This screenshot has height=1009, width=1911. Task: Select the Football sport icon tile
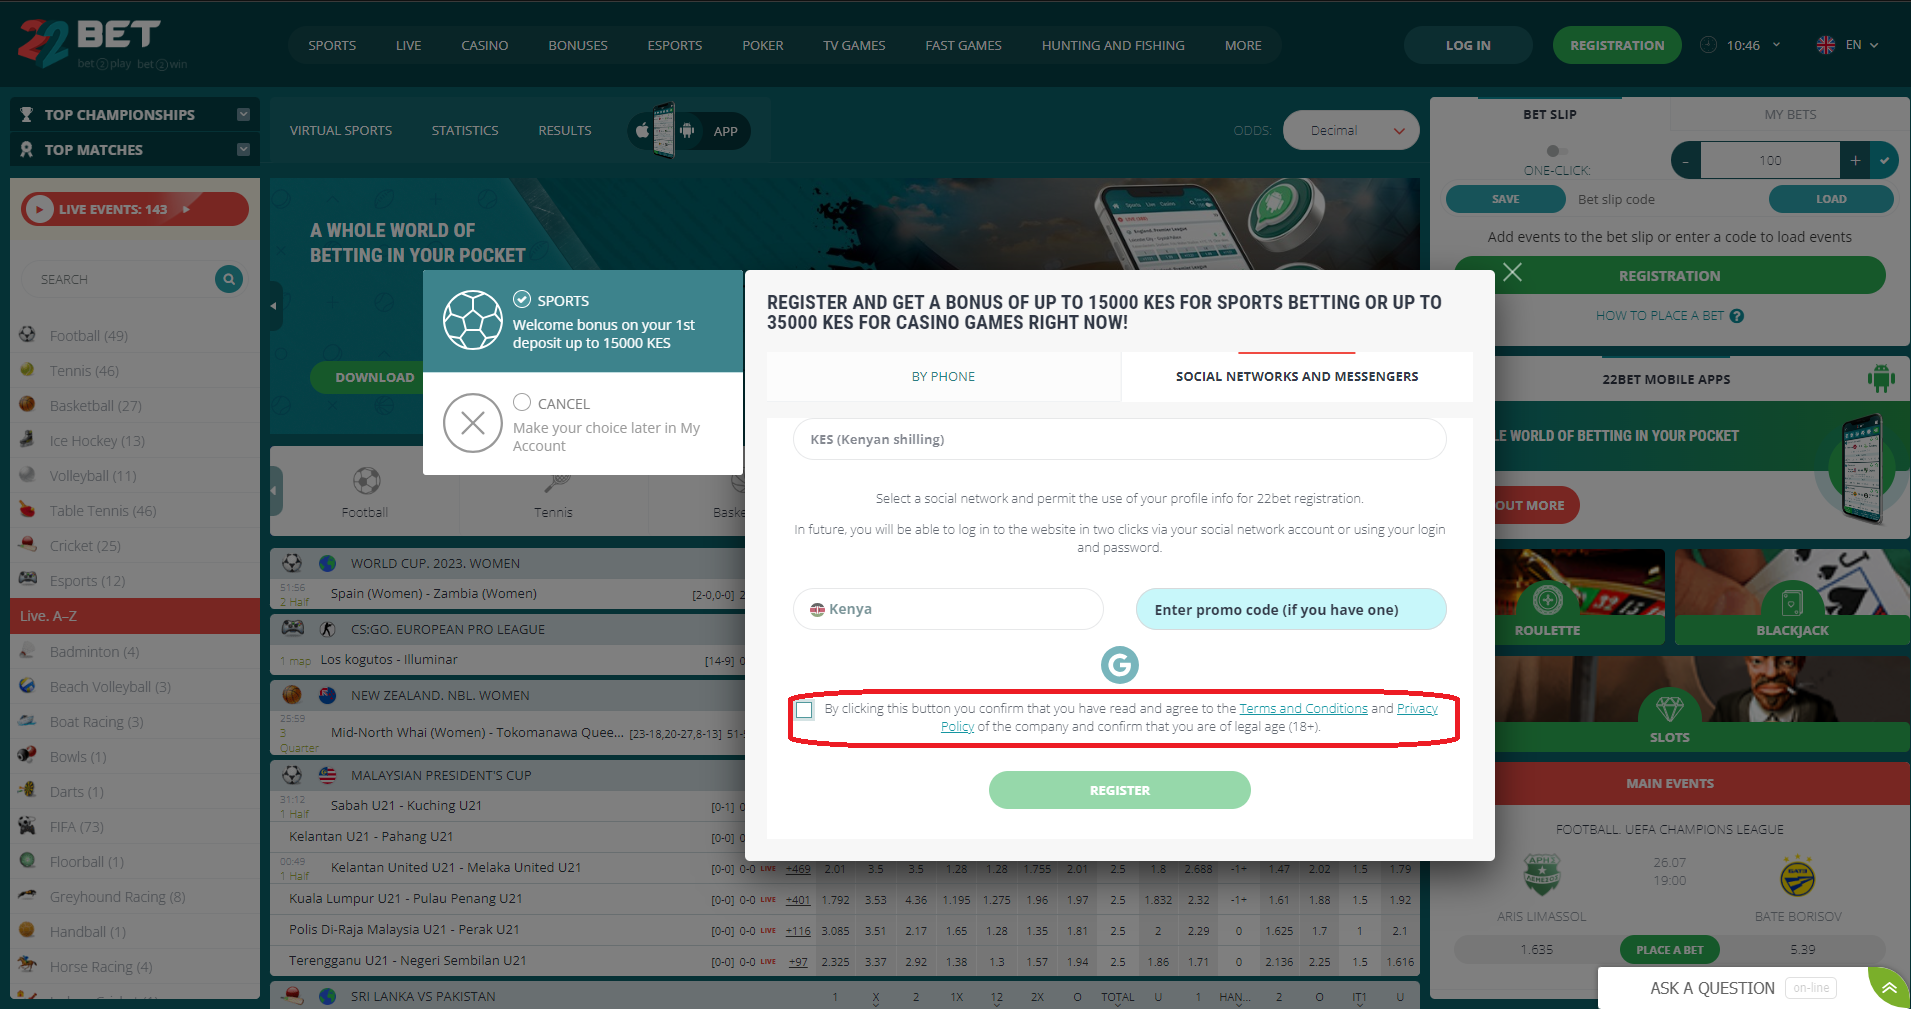(365, 492)
